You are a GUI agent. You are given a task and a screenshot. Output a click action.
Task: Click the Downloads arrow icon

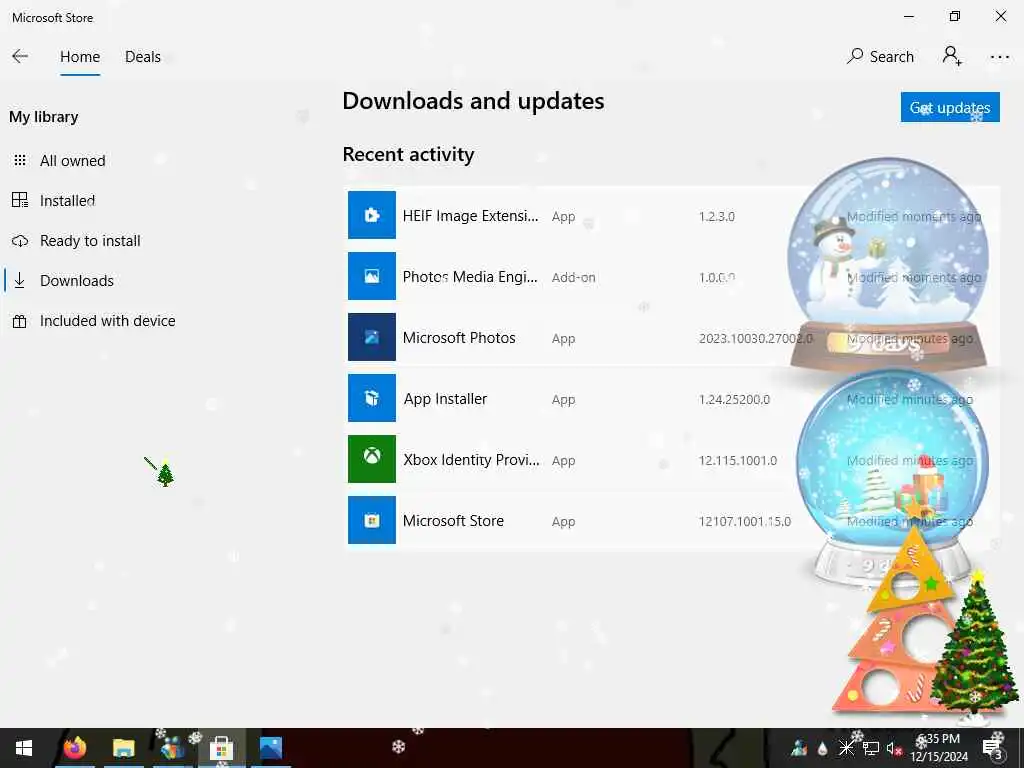[x=20, y=281]
